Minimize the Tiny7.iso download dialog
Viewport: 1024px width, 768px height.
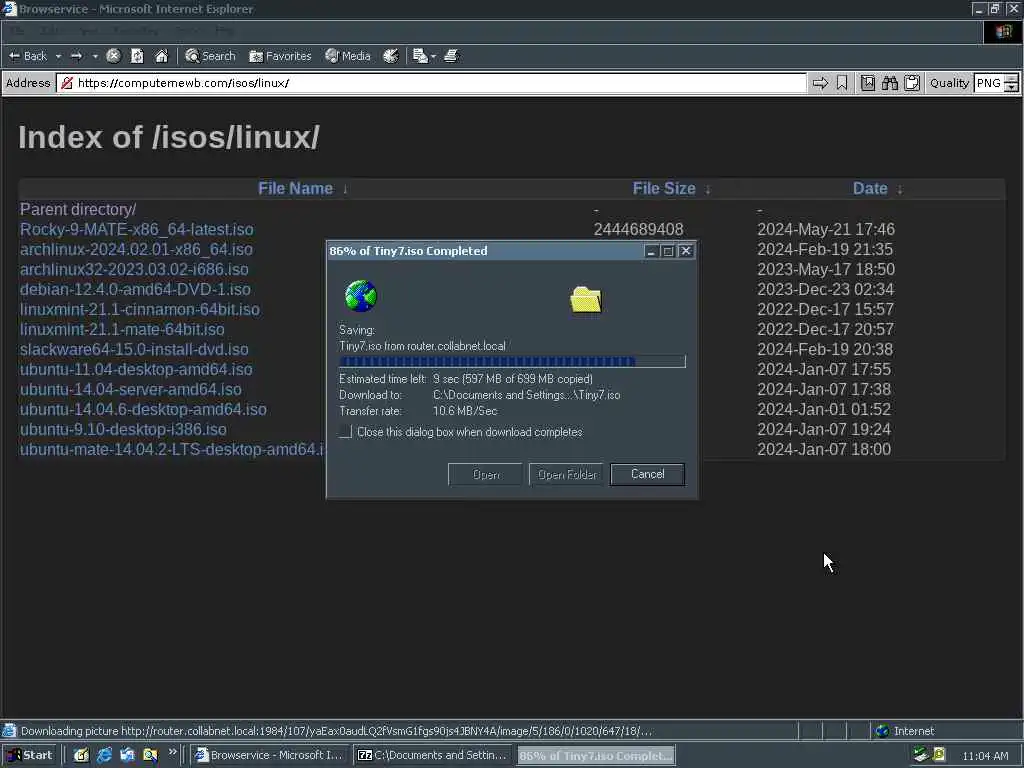point(651,251)
